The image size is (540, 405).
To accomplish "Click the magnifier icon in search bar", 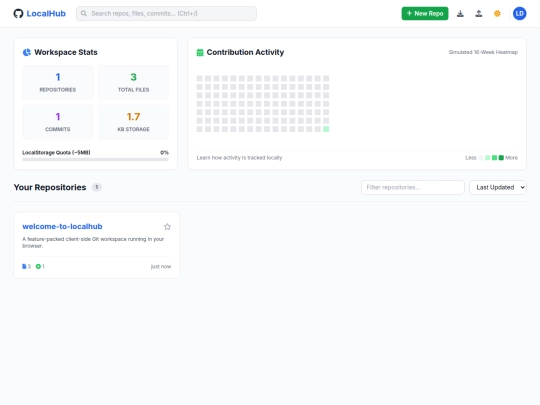I will click(x=84, y=13).
